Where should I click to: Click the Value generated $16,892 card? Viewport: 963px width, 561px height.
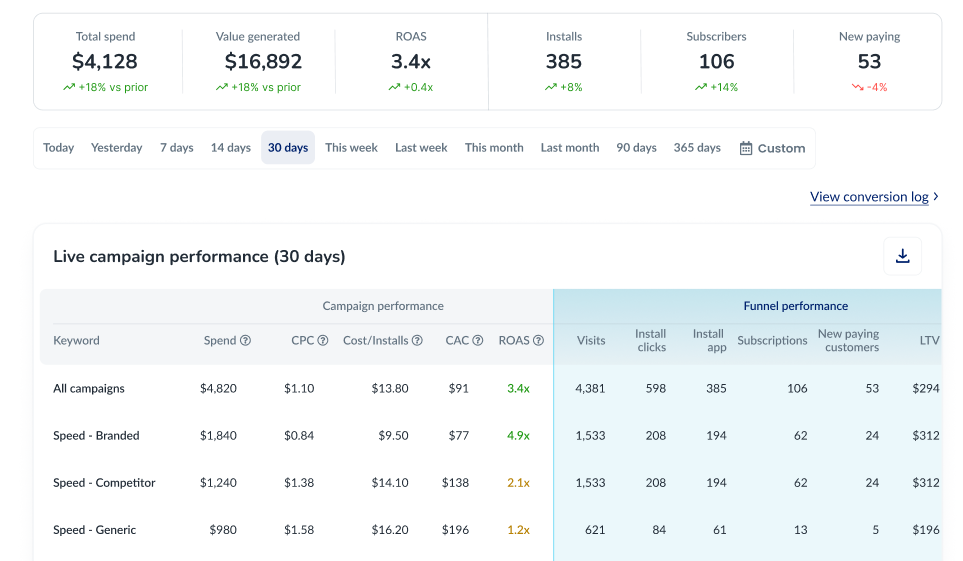tap(258, 61)
